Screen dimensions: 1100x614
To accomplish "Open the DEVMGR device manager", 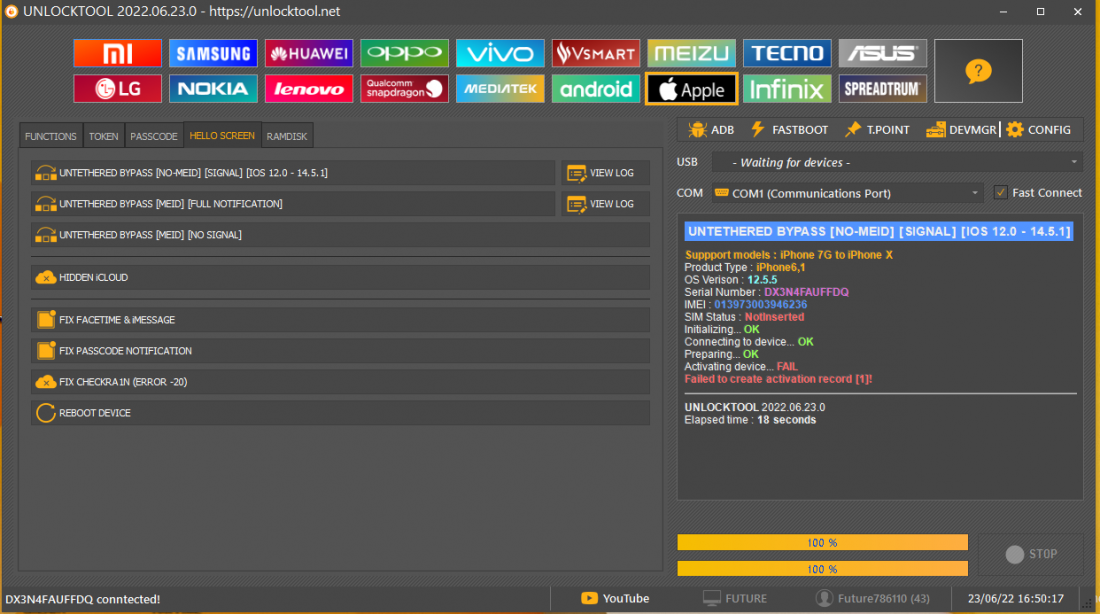I will pyautogui.click(x=961, y=130).
